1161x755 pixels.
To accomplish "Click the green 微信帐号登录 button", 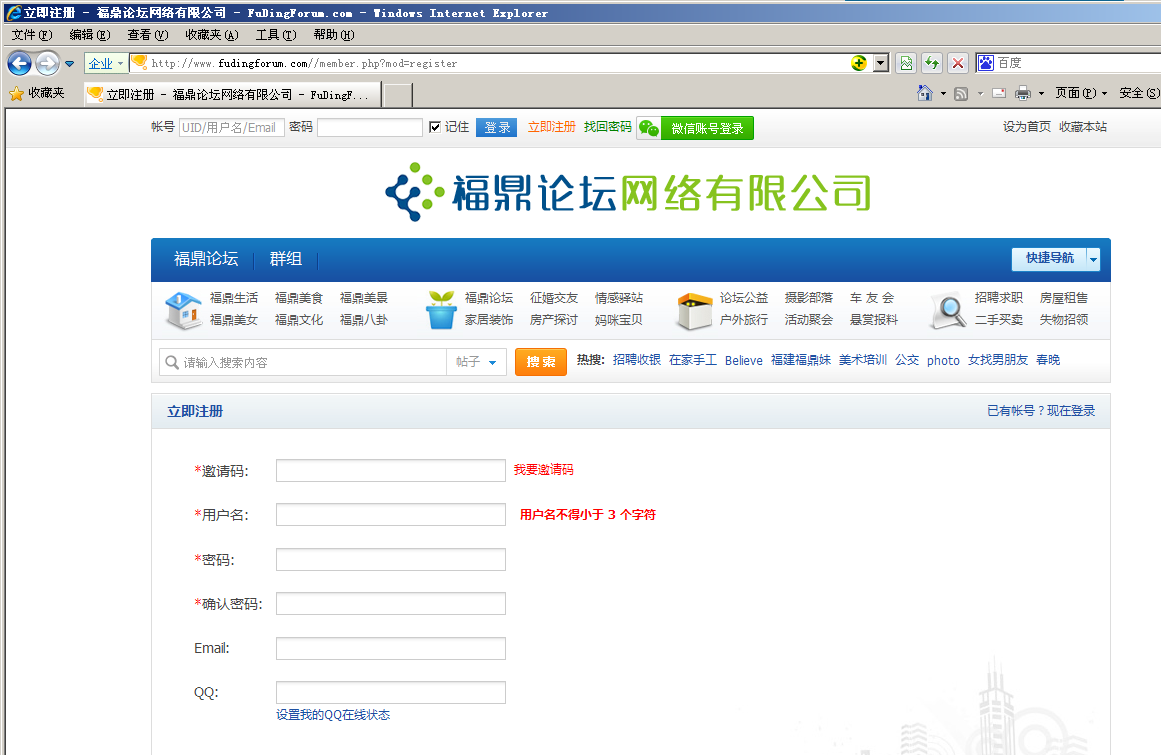I will coord(707,128).
